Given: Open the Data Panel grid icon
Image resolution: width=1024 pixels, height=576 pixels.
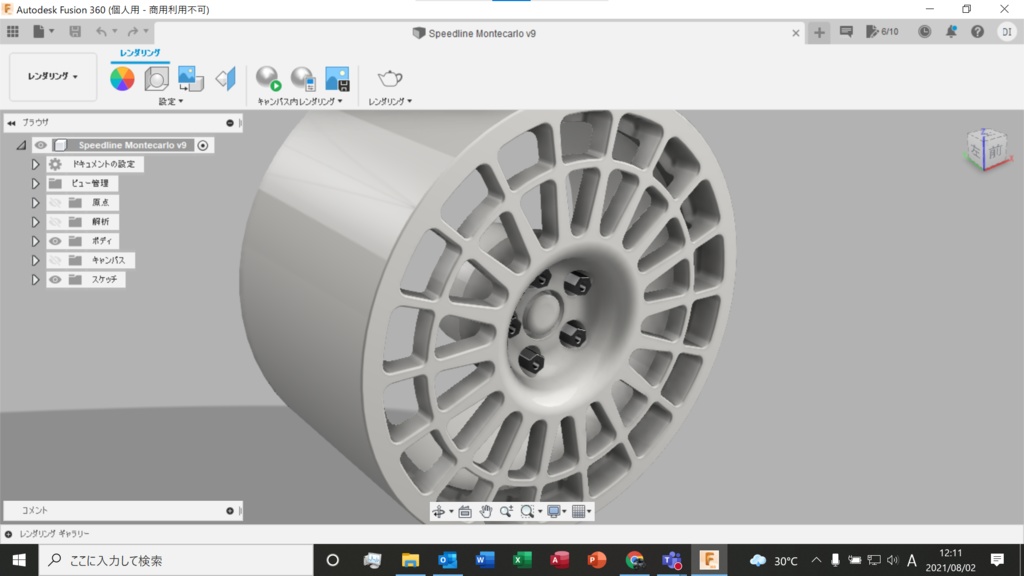Looking at the screenshot, I should coord(13,32).
